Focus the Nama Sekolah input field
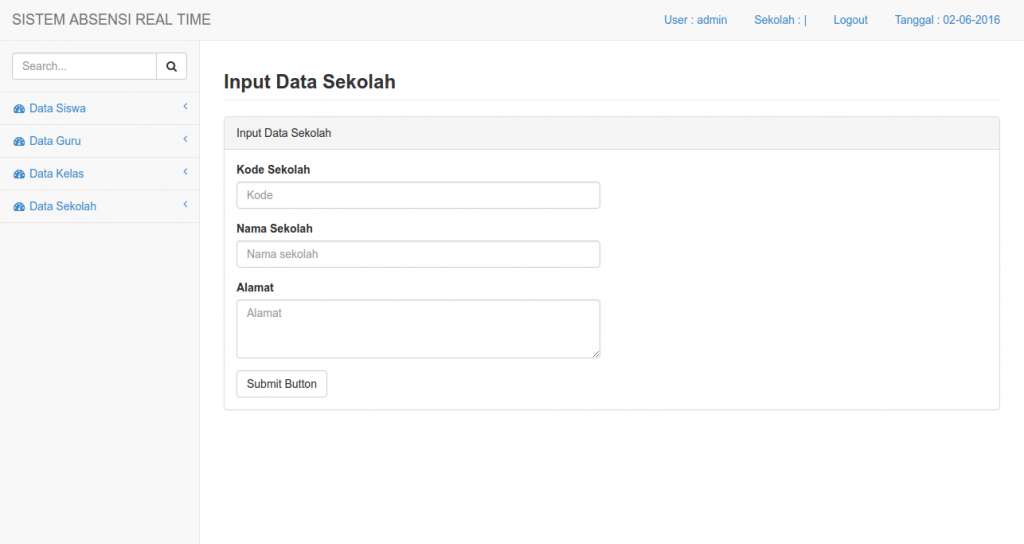The image size is (1024, 544). (418, 254)
